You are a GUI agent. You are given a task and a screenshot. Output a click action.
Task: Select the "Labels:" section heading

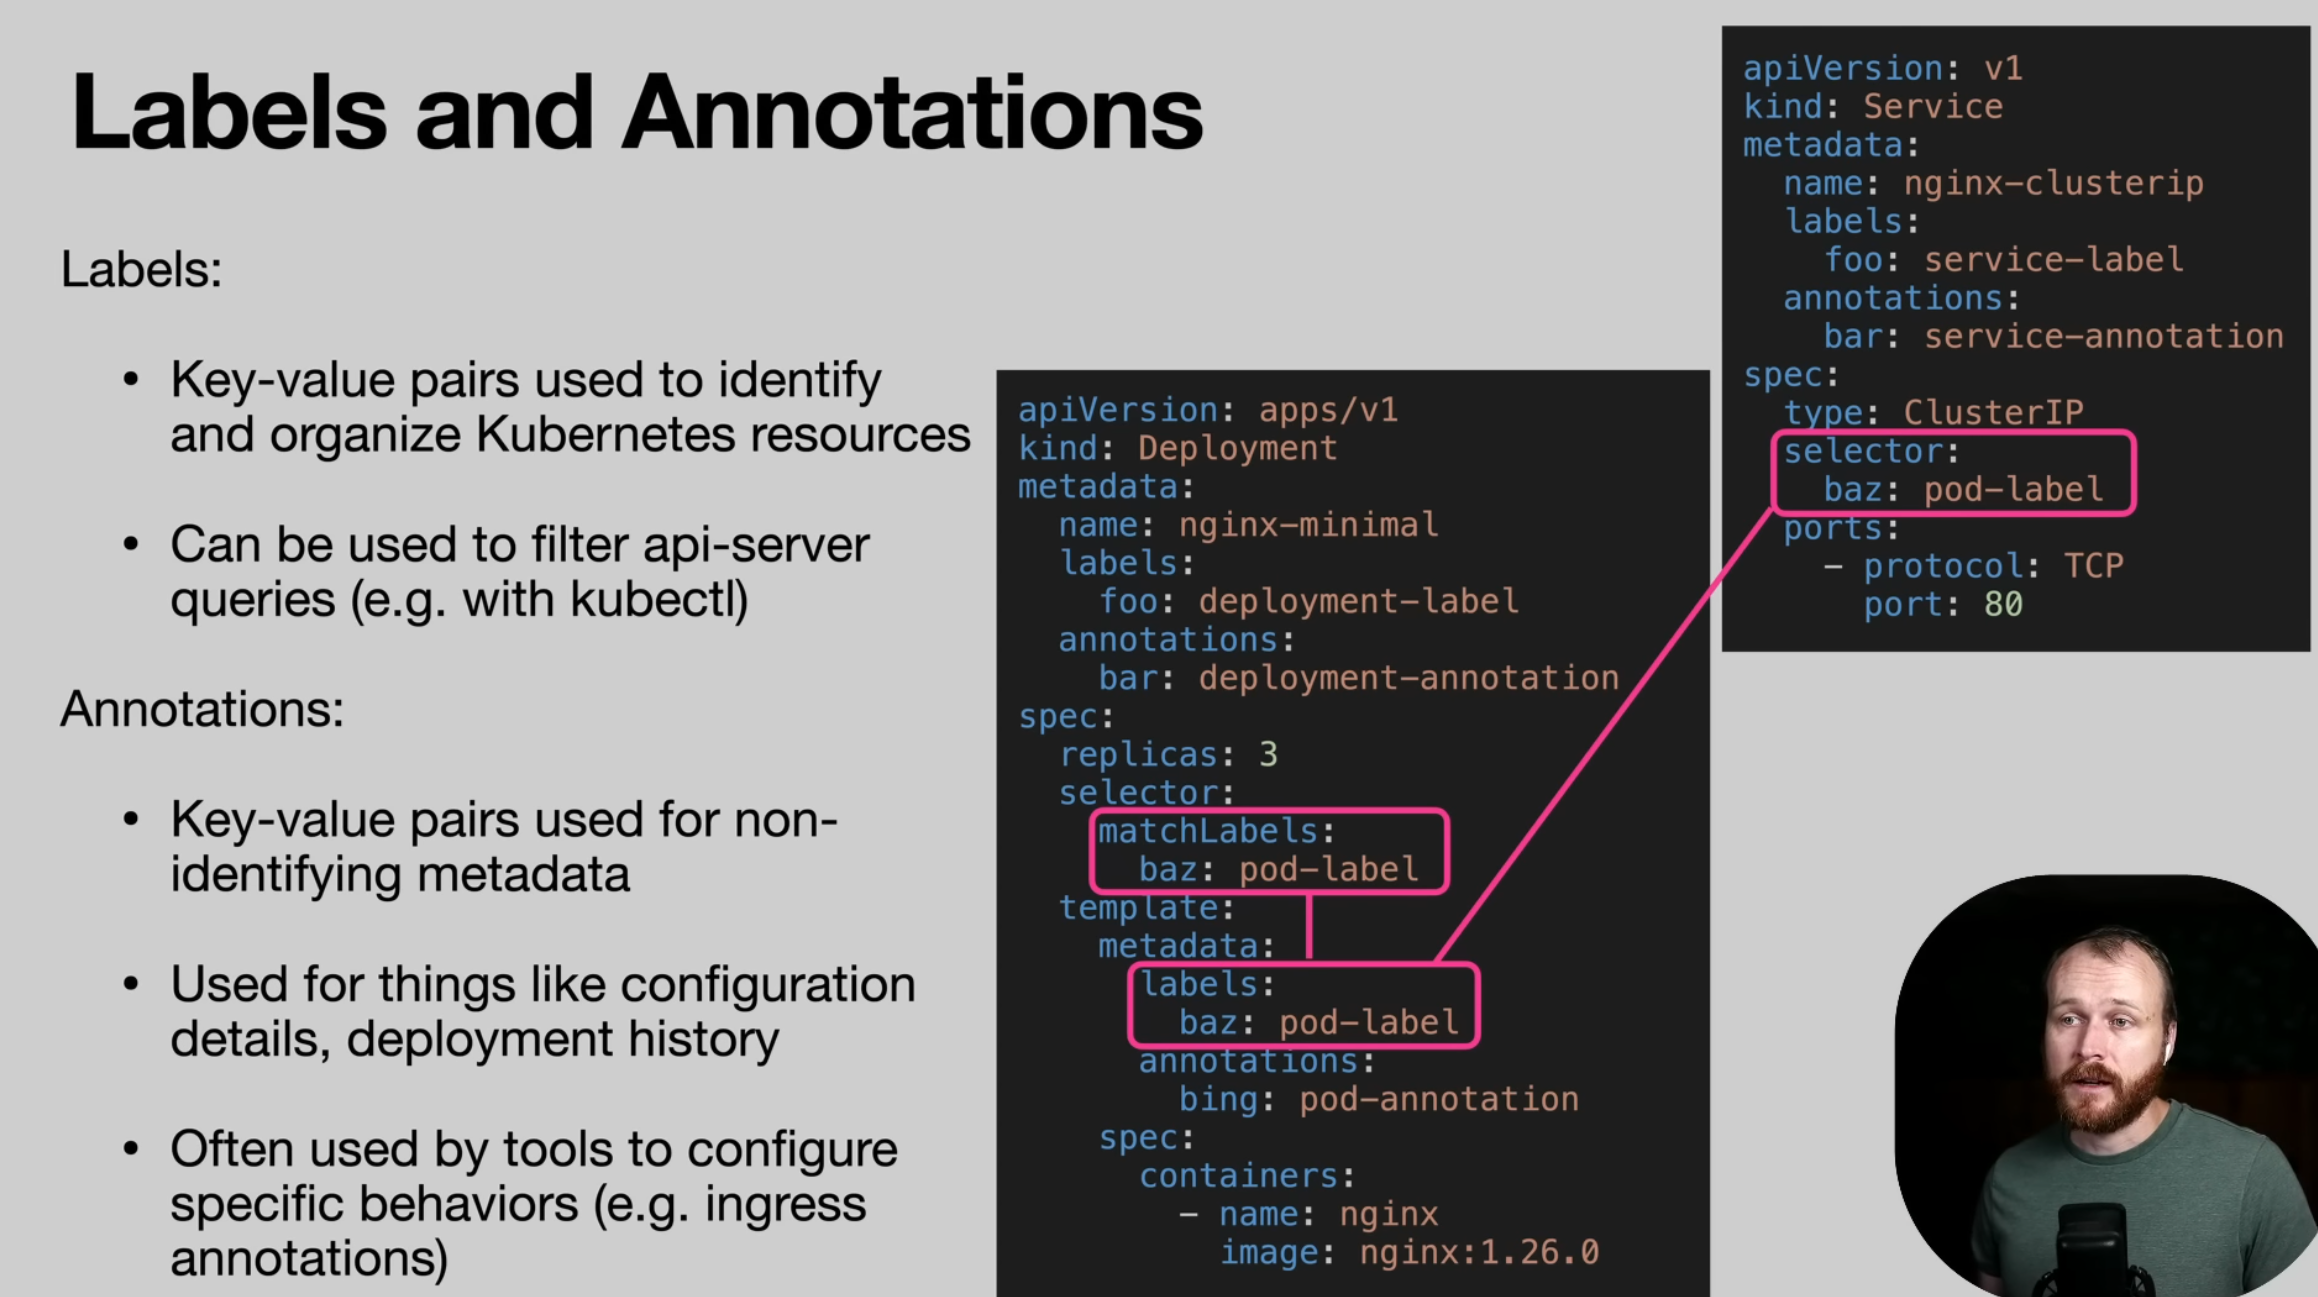[141, 269]
